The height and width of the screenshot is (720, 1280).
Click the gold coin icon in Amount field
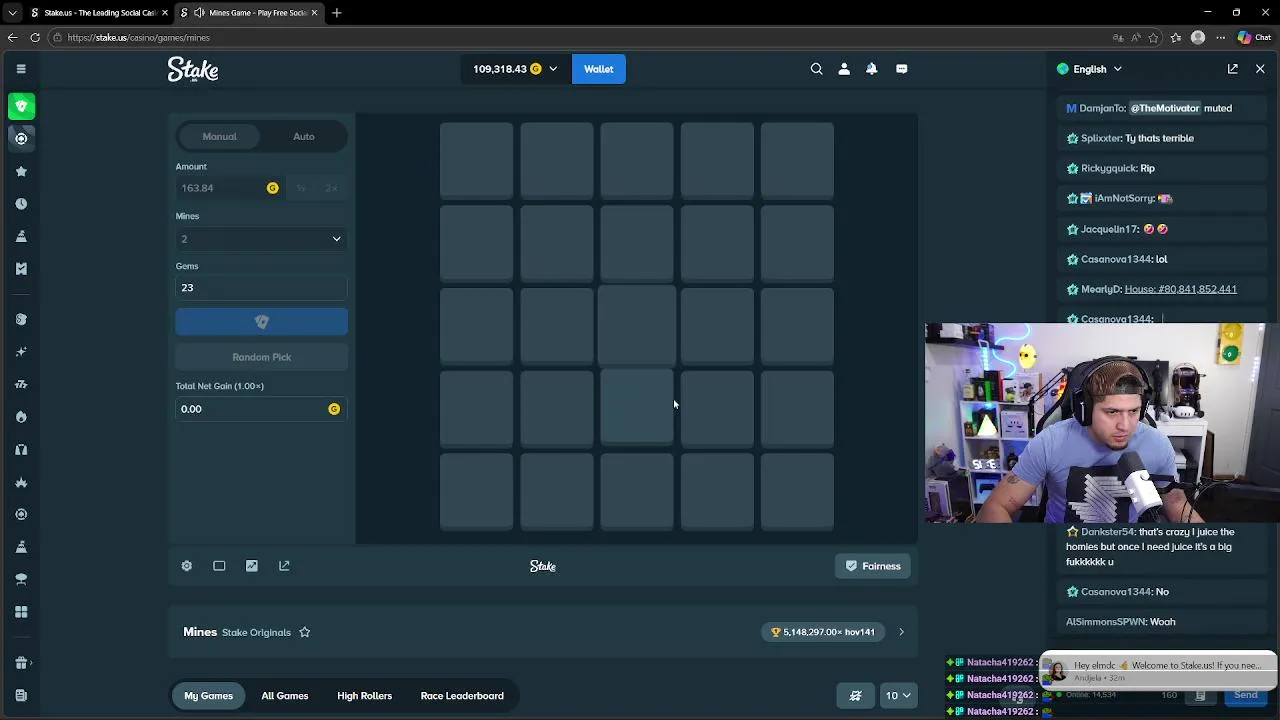272,188
